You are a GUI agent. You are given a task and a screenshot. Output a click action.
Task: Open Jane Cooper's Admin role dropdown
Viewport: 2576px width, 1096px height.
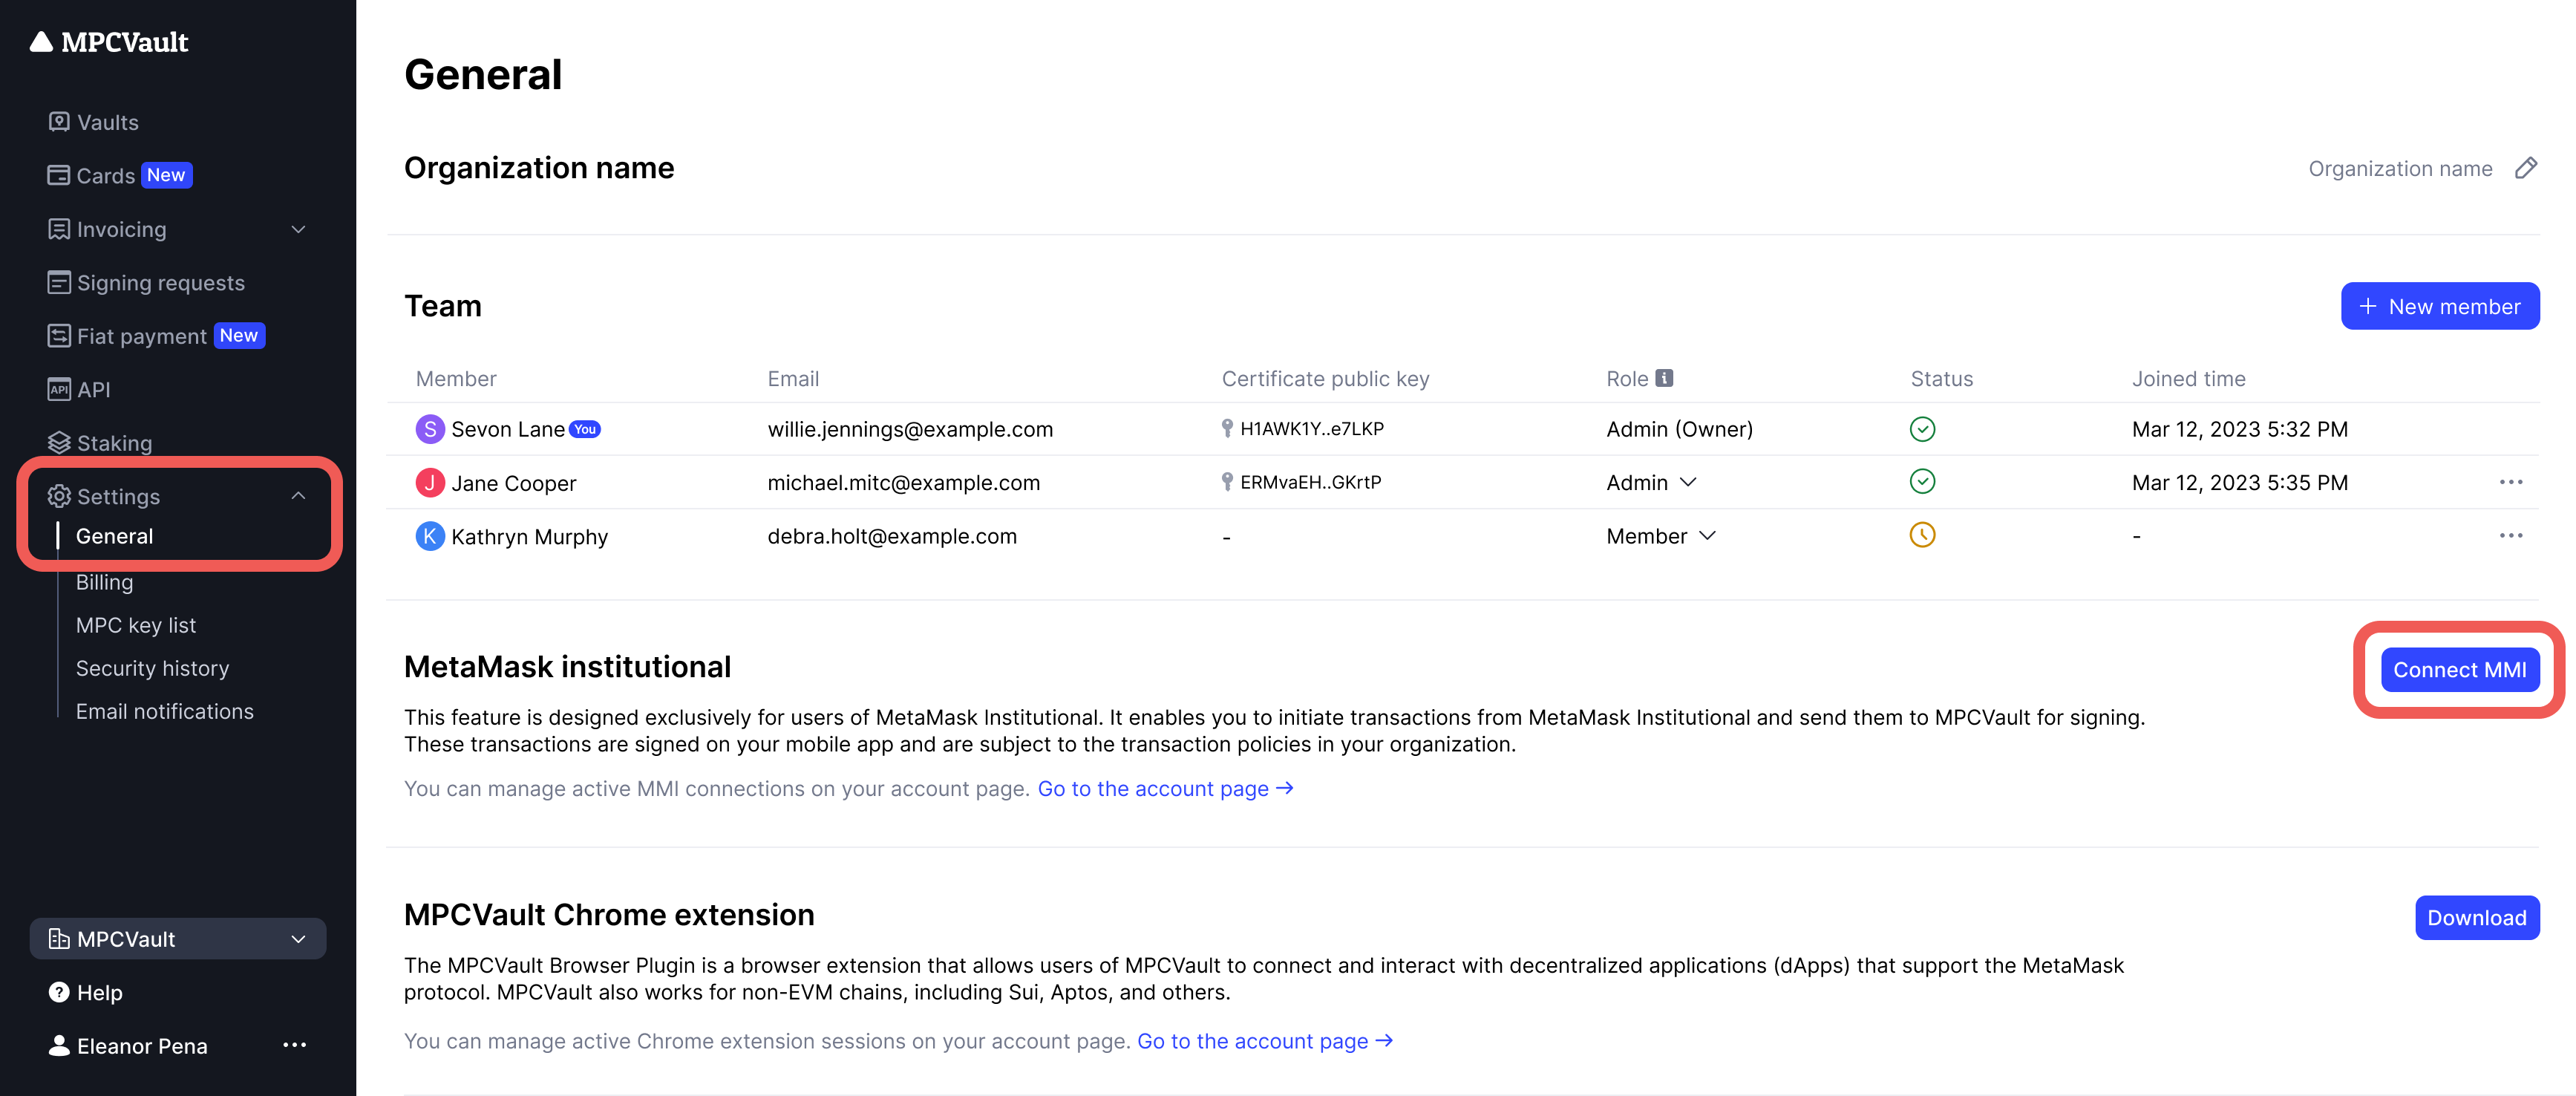coord(1651,483)
